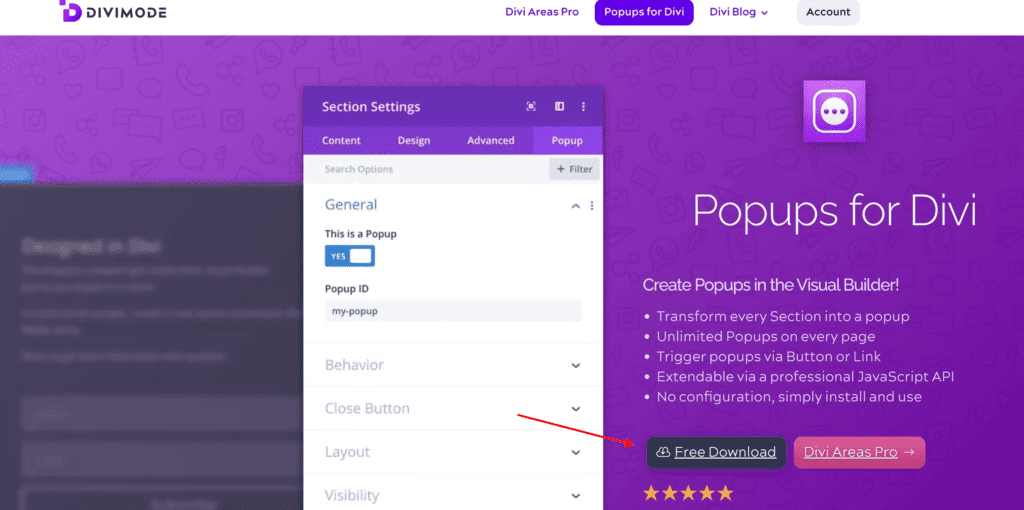
Task: Click the Section Settings title
Action: pyautogui.click(x=371, y=107)
